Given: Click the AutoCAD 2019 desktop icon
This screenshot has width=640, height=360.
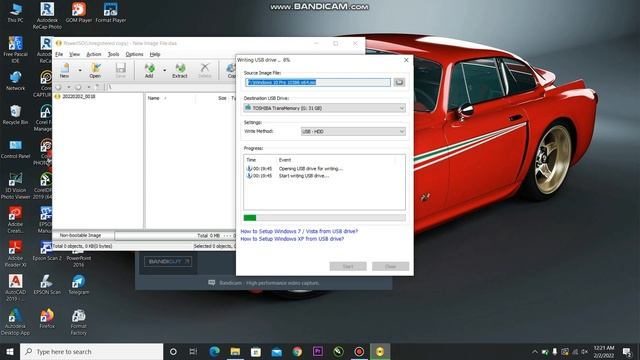Looking at the screenshot, I should (x=15, y=288).
